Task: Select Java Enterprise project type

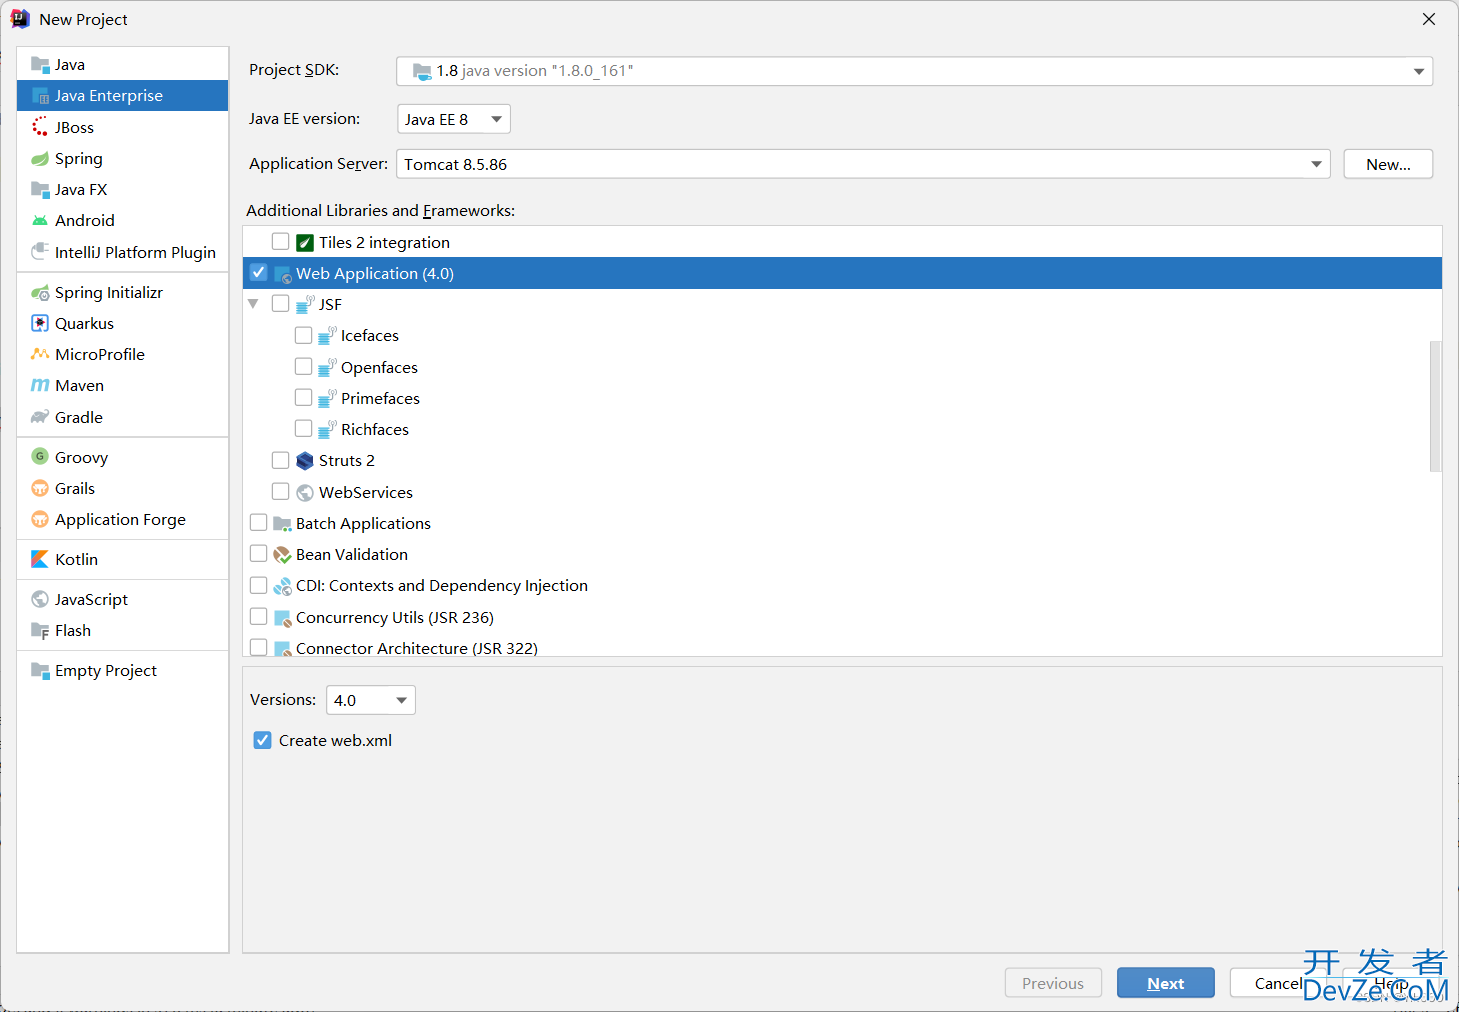Action: (x=123, y=96)
